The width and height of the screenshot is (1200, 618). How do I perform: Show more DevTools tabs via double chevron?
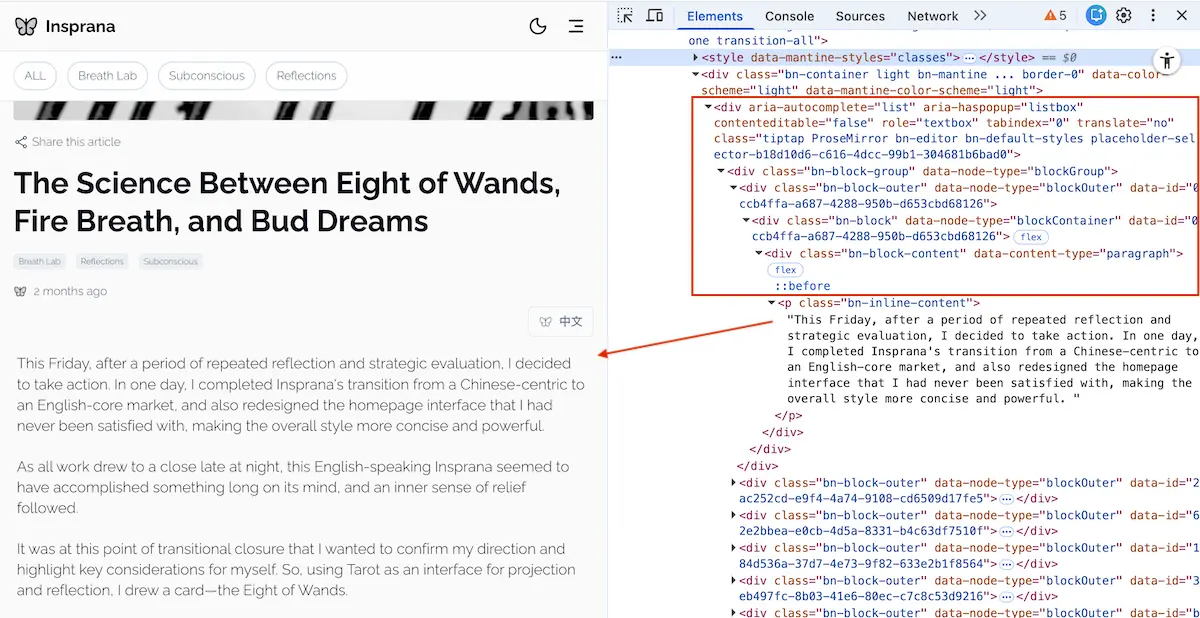pyautogui.click(x=980, y=15)
